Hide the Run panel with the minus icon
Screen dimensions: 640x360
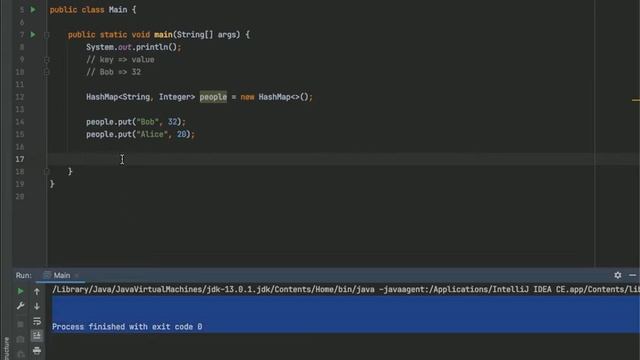[632, 276]
